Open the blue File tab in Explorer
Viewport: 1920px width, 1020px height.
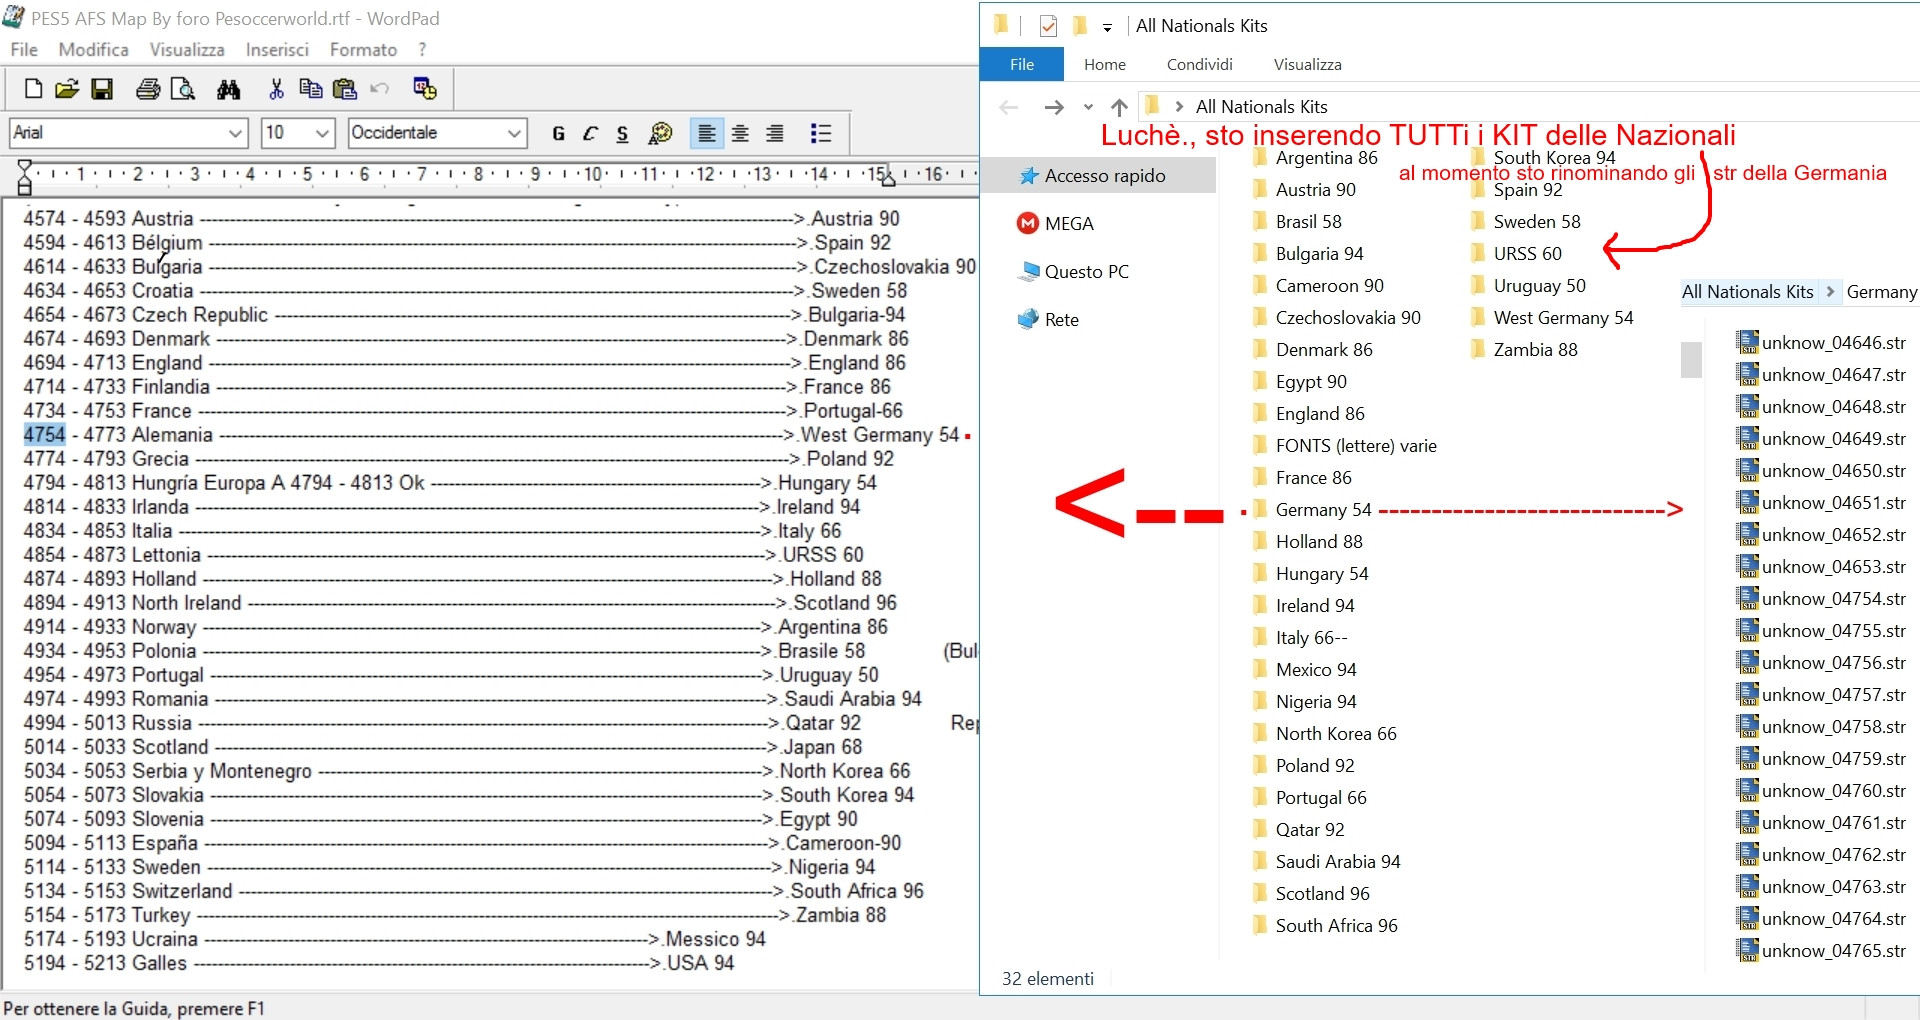pos(1021,64)
